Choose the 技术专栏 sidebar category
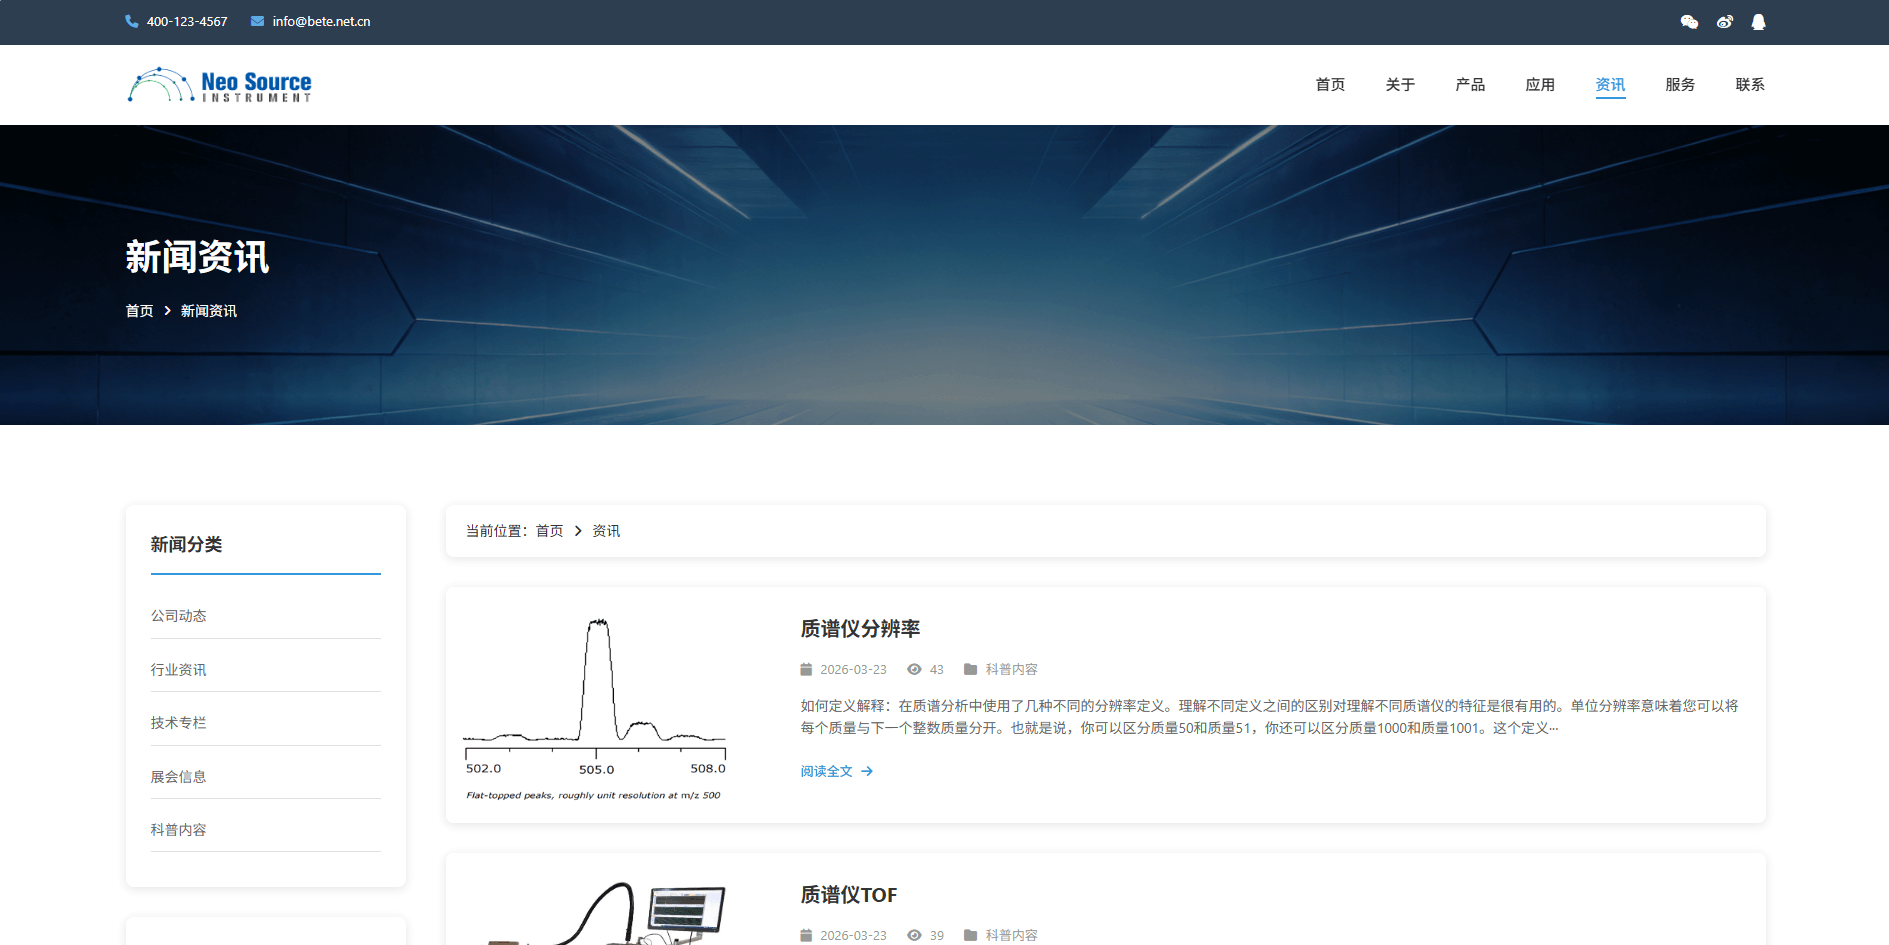The width and height of the screenshot is (1889, 945). 179,723
